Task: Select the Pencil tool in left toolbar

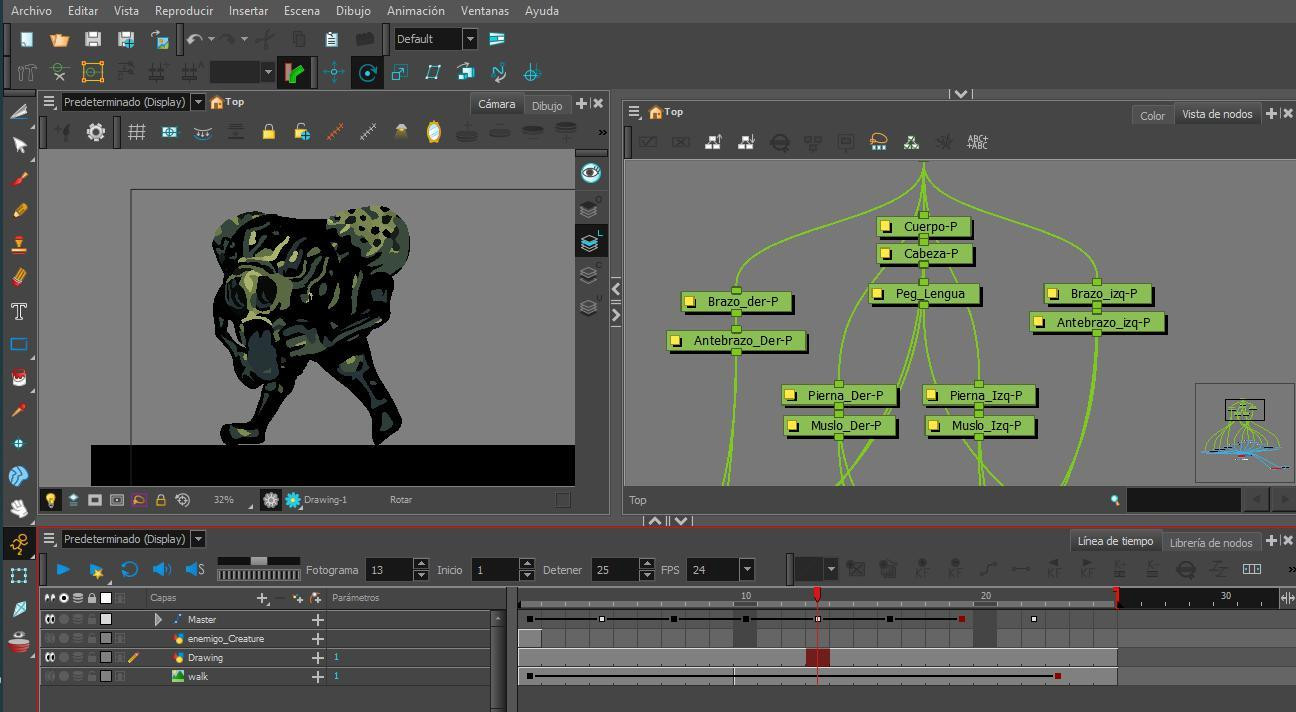Action: (19, 211)
